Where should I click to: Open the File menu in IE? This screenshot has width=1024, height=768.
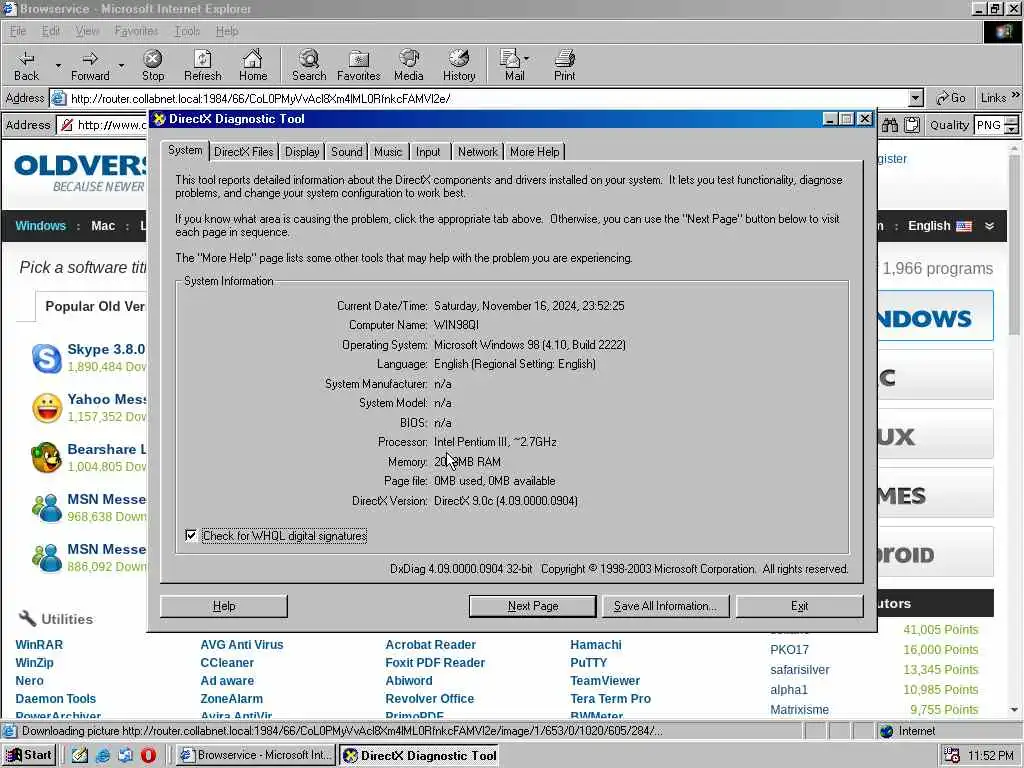pyautogui.click(x=18, y=31)
